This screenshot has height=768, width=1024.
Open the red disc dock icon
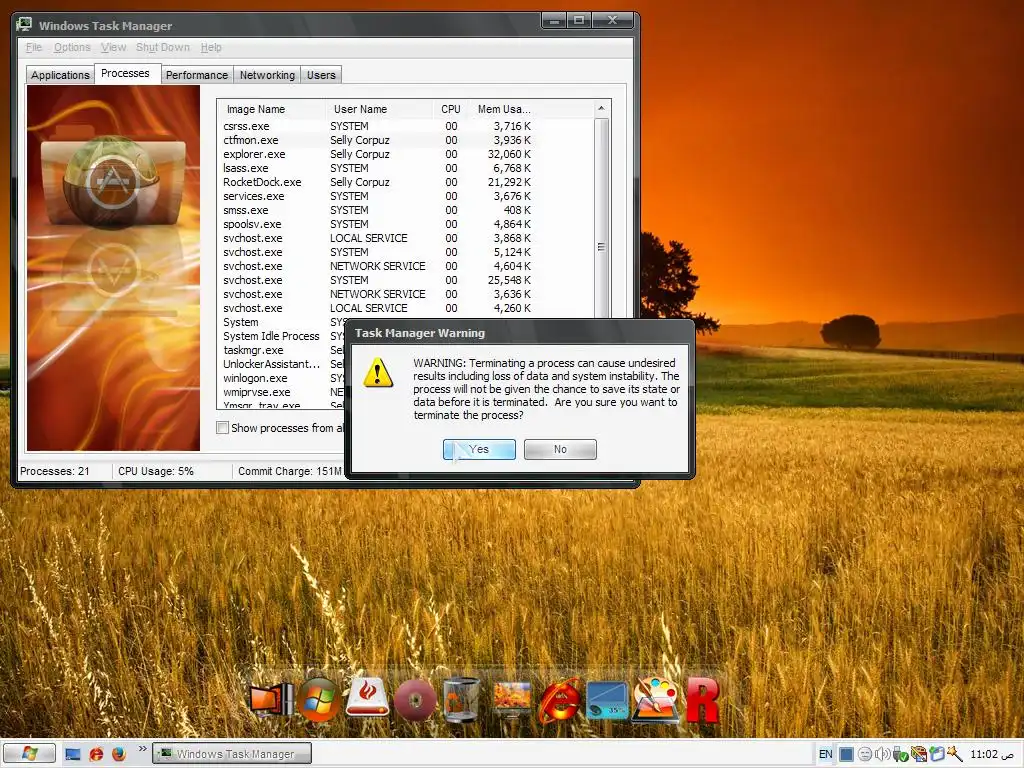[x=415, y=700]
